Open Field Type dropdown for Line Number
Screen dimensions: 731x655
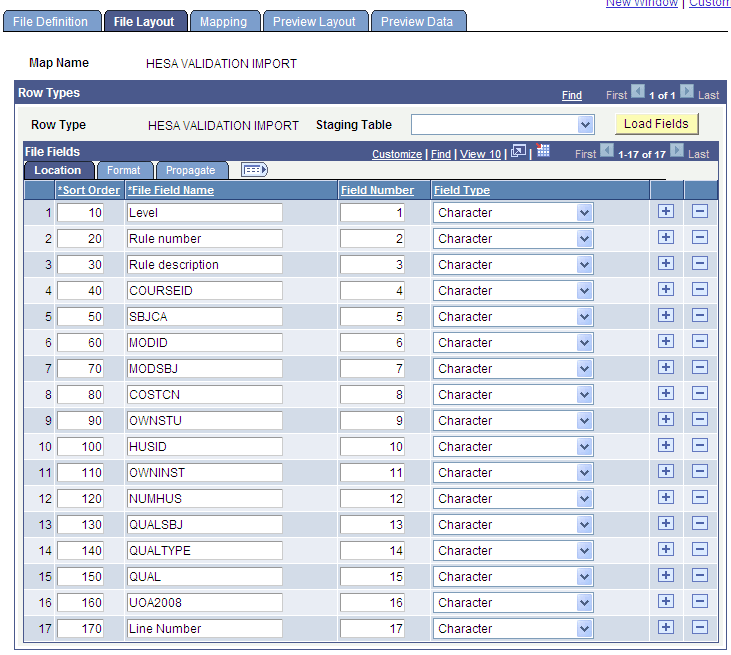click(584, 628)
